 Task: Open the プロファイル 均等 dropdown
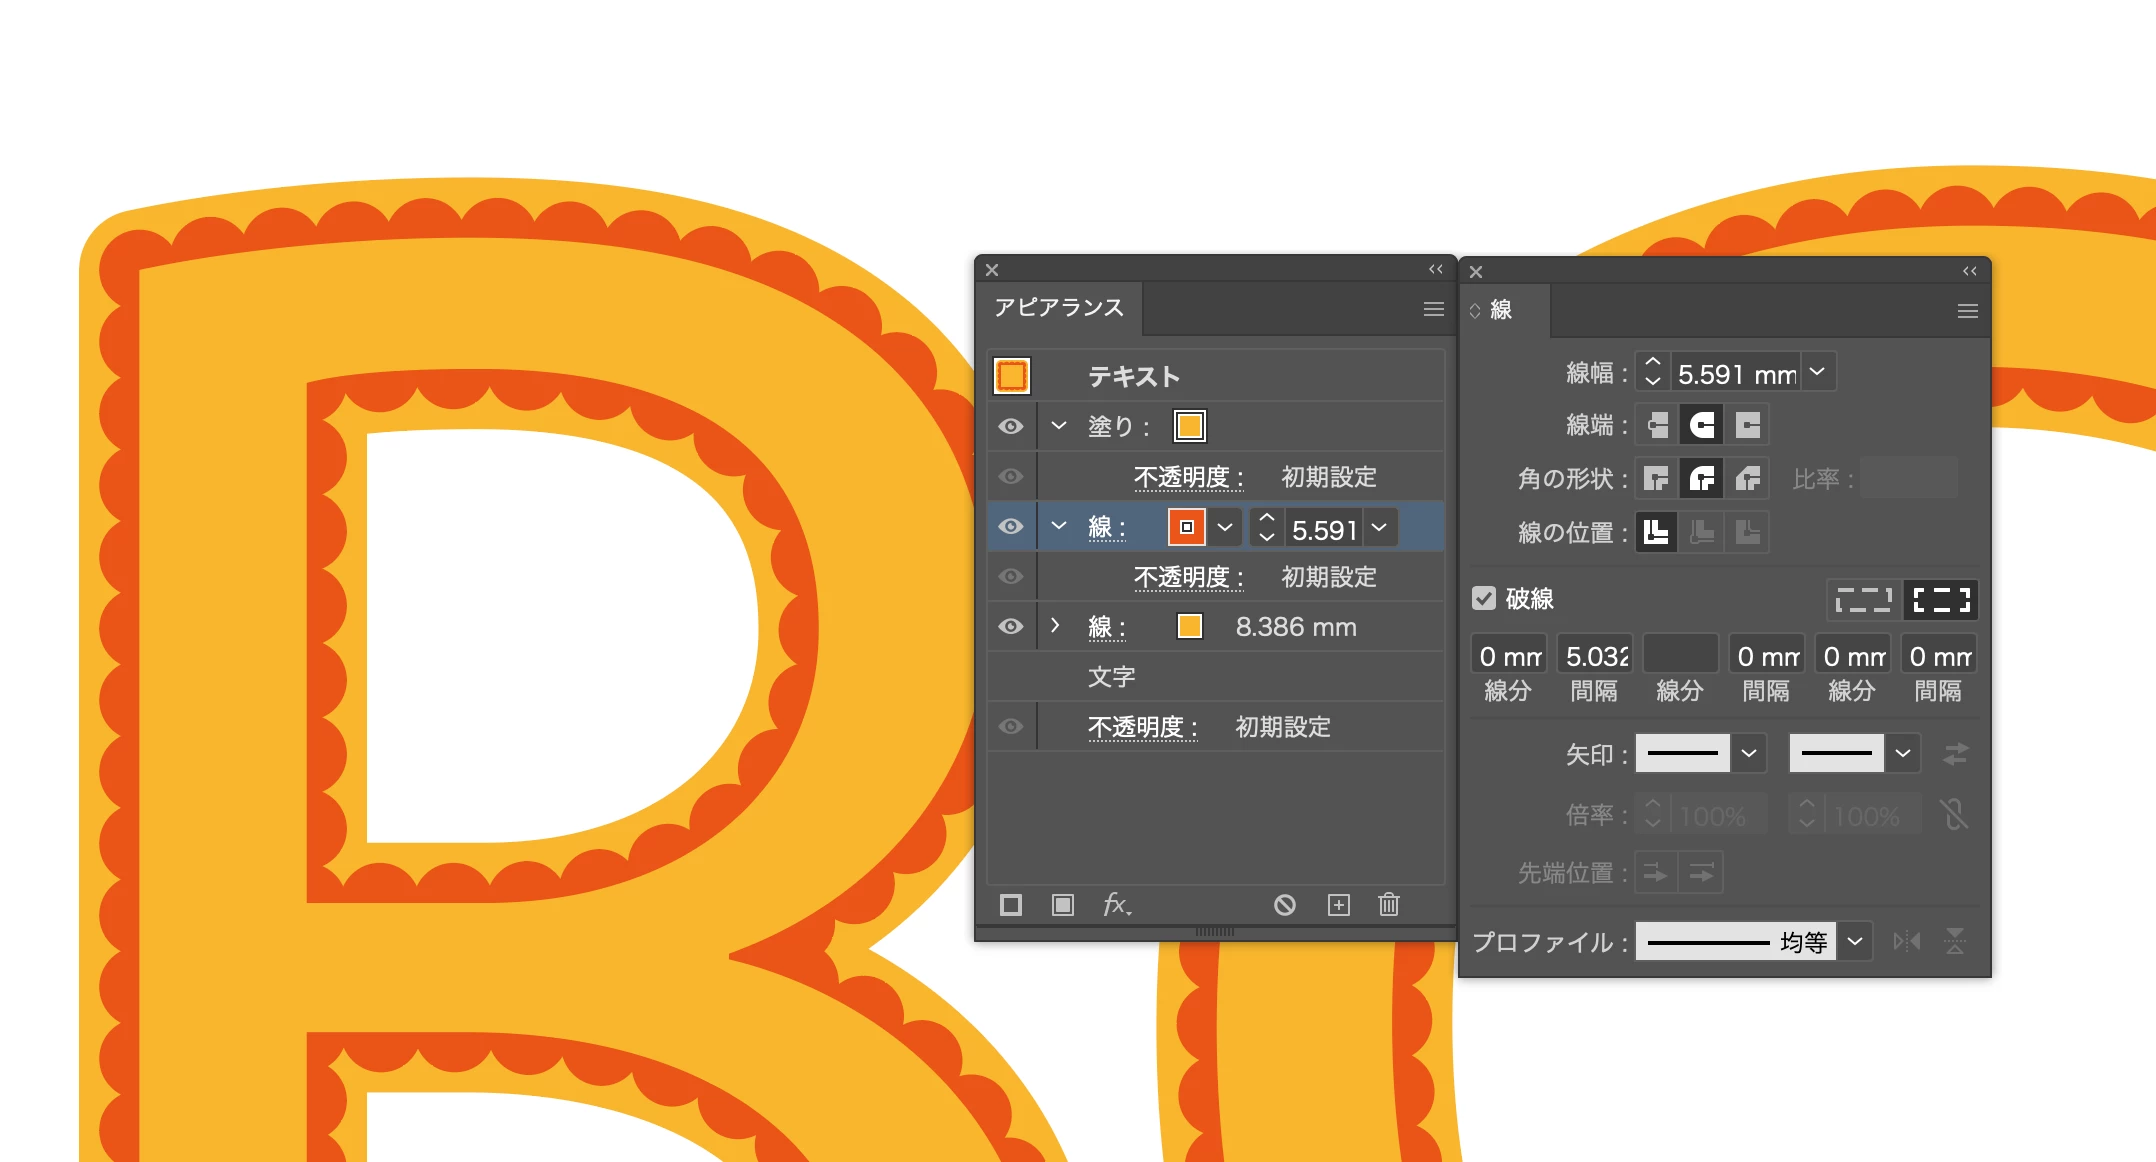(x=1855, y=941)
